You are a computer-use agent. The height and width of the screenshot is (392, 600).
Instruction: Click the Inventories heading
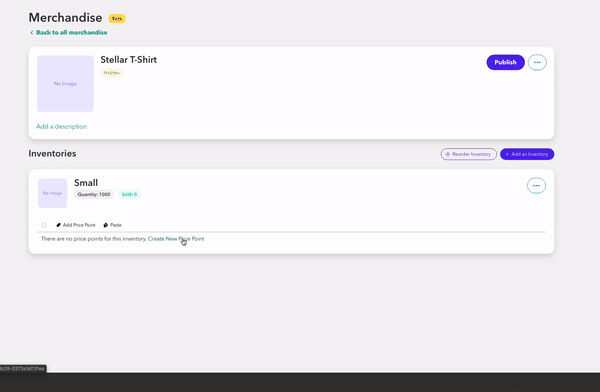tap(52, 154)
